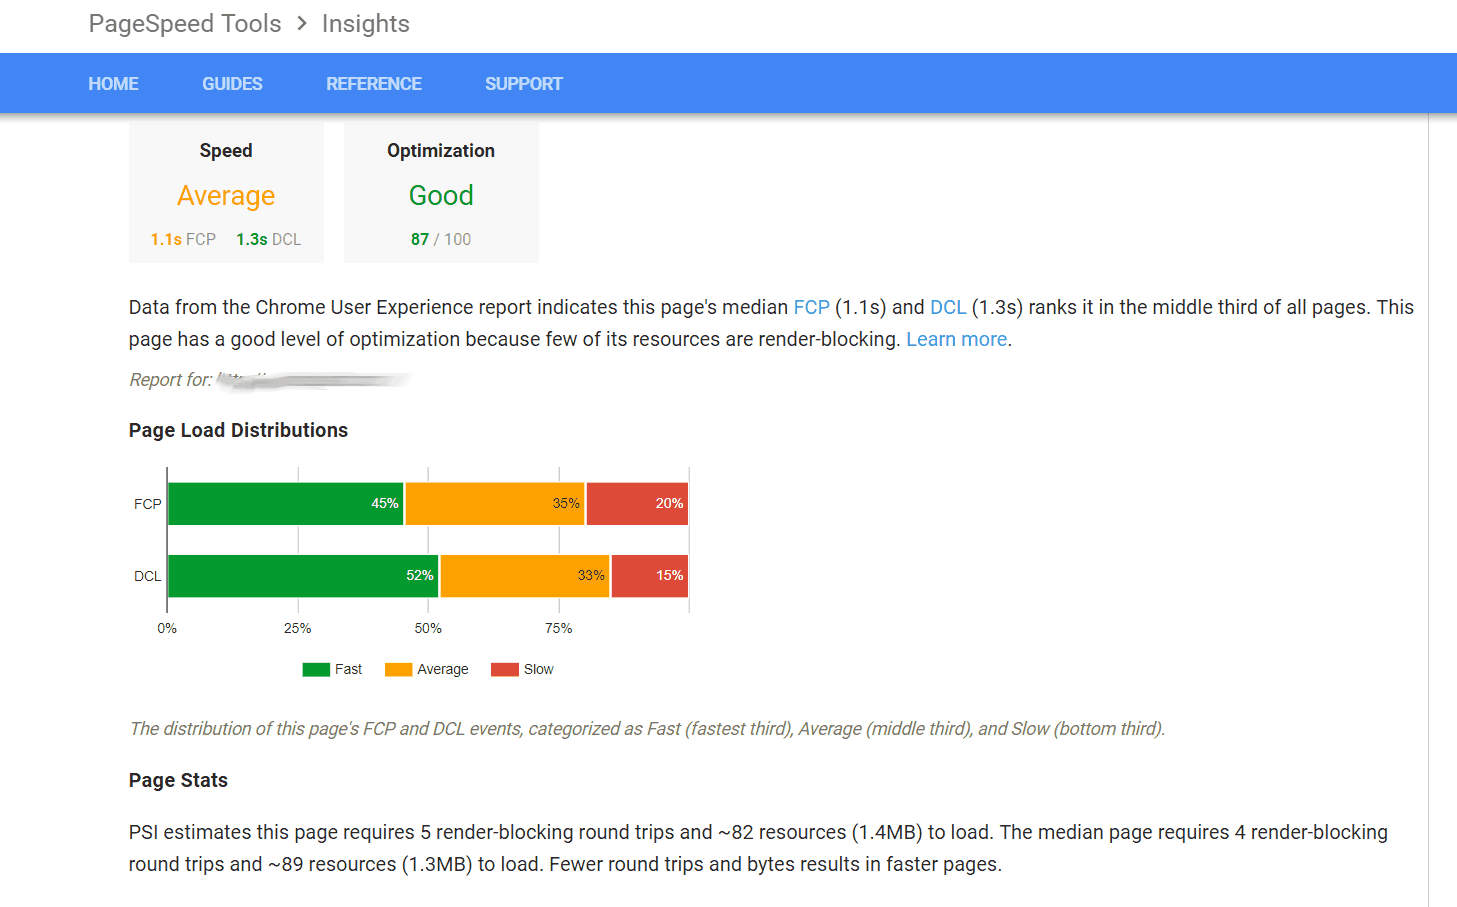
Task: Select the Optimization Good summary card
Action: 441,193
